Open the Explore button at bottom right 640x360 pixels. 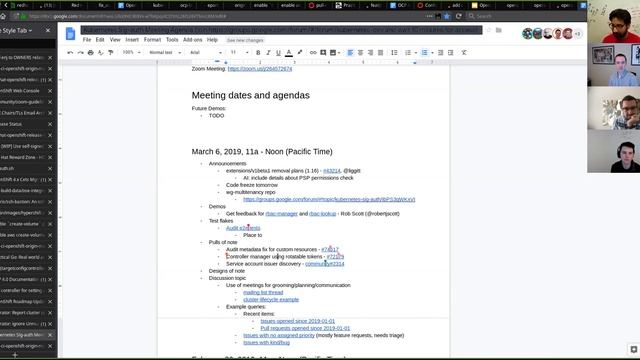(633, 349)
